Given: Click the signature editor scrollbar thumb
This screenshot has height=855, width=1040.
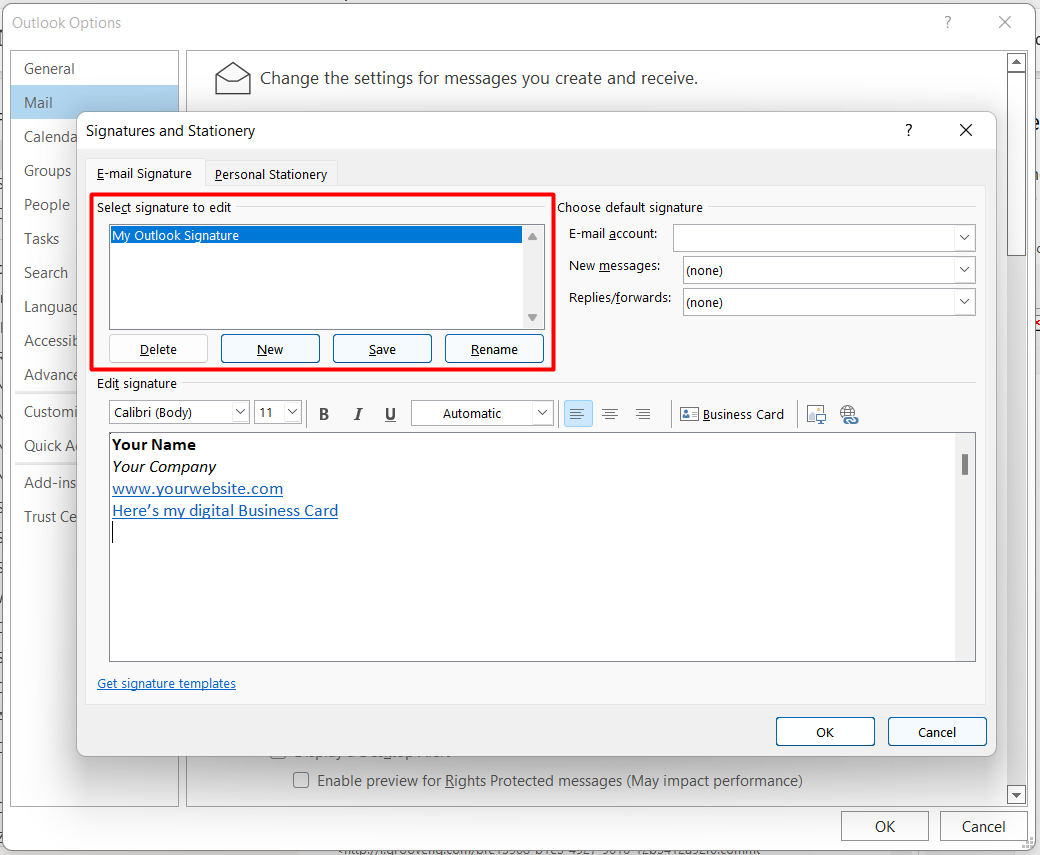Looking at the screenshot, I should click(x=965, y=464).
